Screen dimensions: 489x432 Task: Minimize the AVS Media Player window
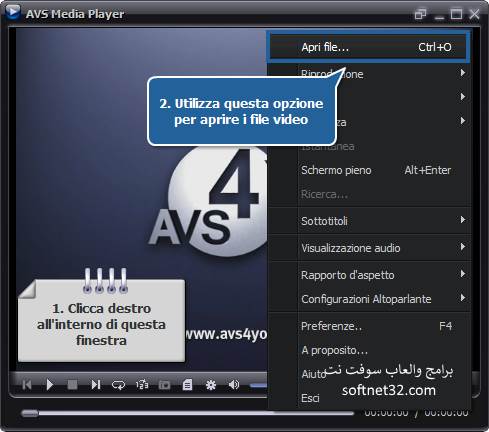439,17
